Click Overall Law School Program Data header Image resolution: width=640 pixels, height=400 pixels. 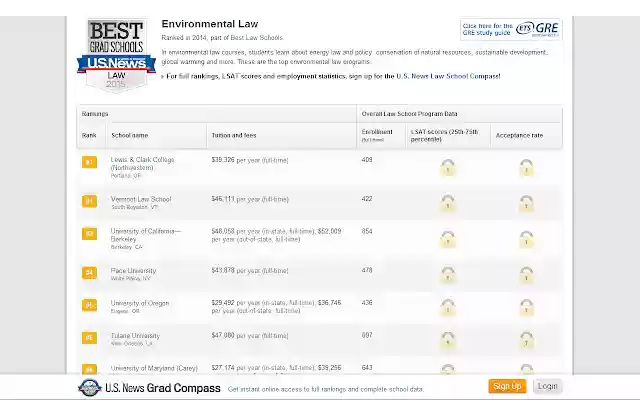[409, 114]
